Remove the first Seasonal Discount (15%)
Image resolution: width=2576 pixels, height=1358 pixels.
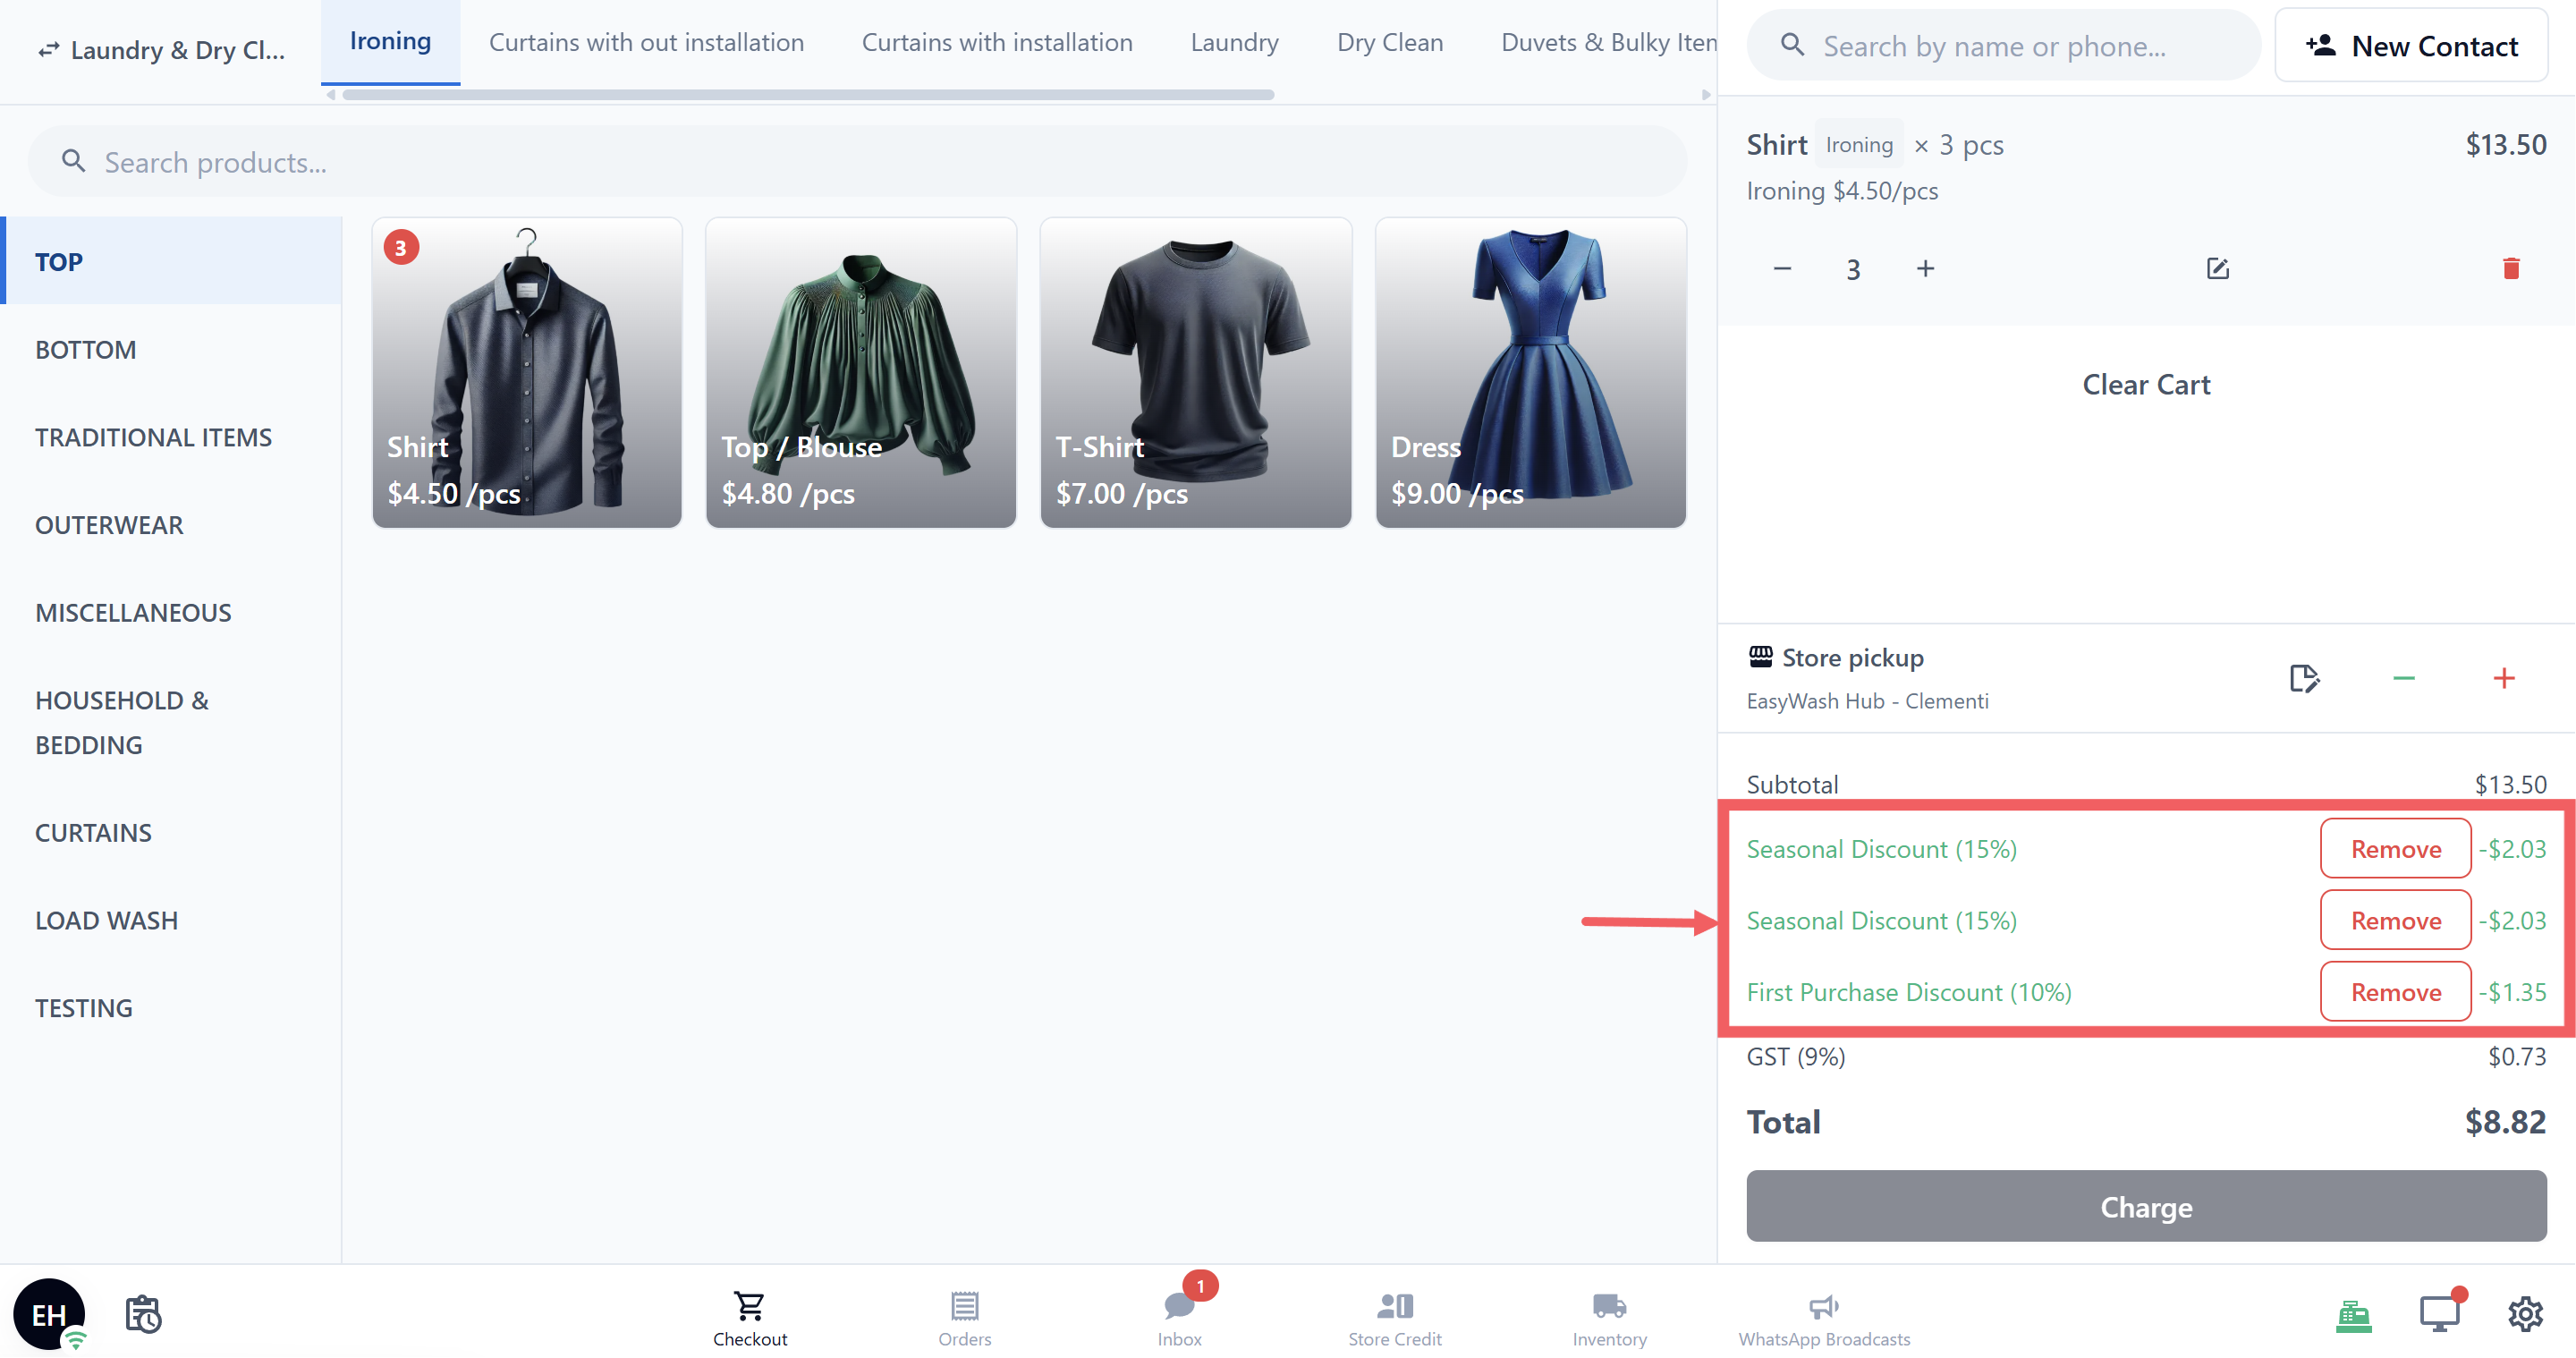[2396, 849]
